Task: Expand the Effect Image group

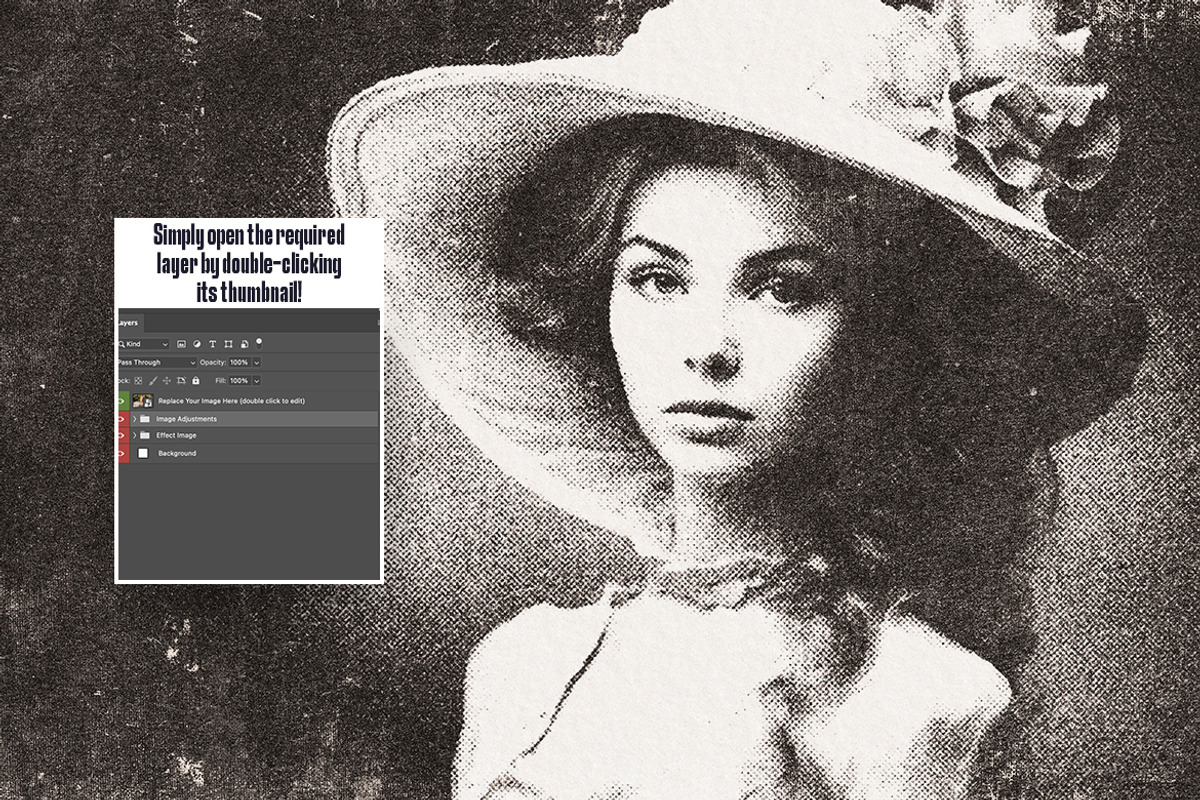Action: (x=134, y=436)
